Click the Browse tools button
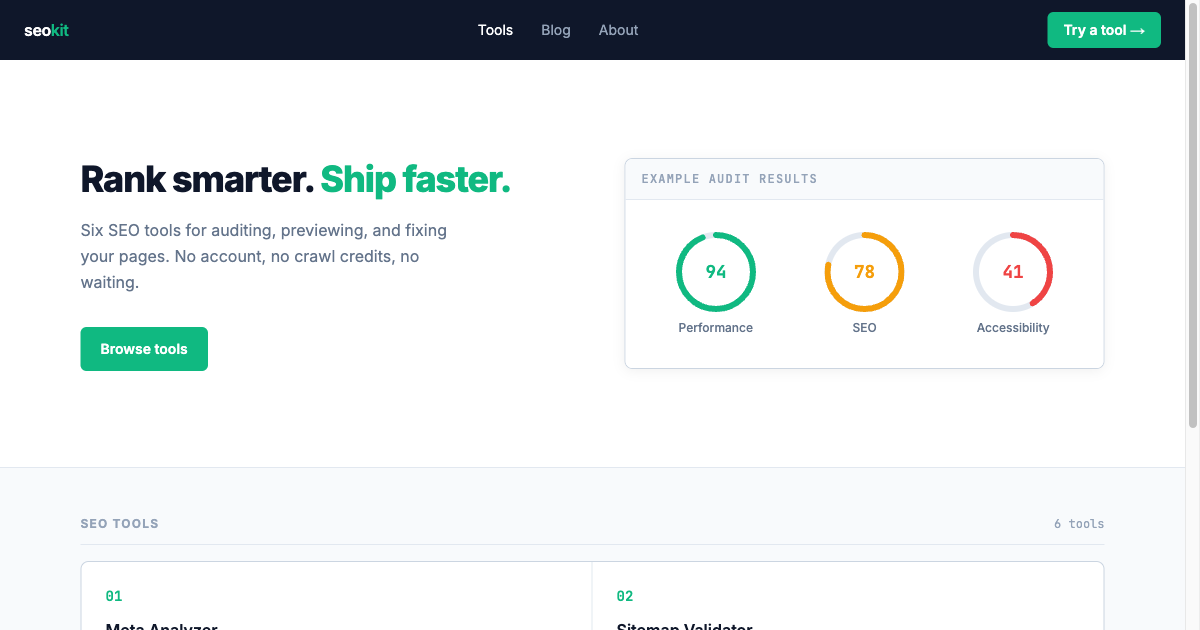 (x=144, y=349)
